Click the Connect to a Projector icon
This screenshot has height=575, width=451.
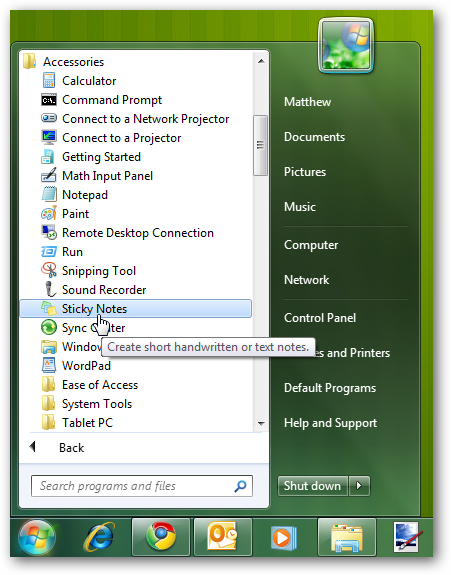[x=49, y=137]
